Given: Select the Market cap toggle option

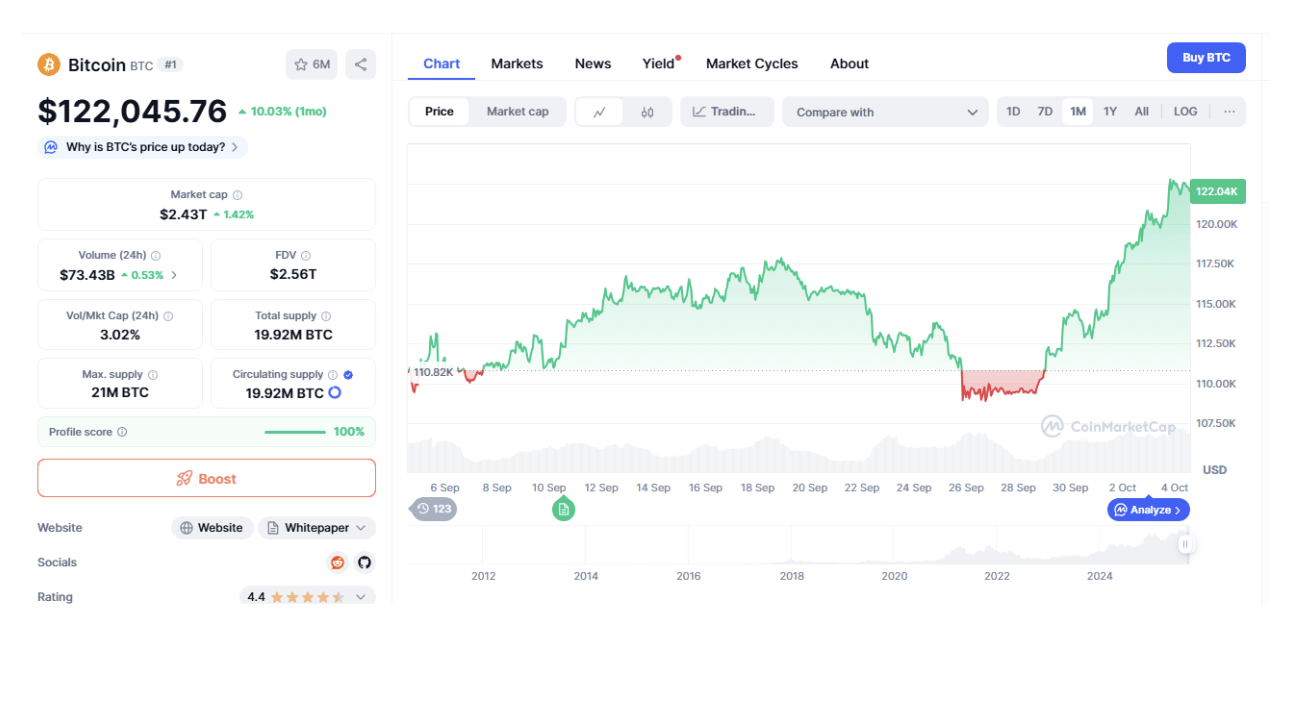Looking at the screenshot, I should (517, 112).
